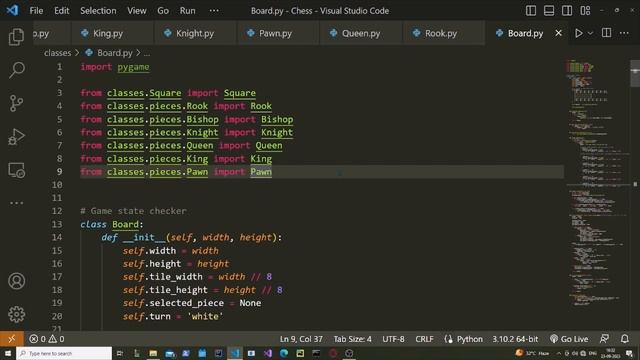Click the code minimap overview

coord(597,184)
